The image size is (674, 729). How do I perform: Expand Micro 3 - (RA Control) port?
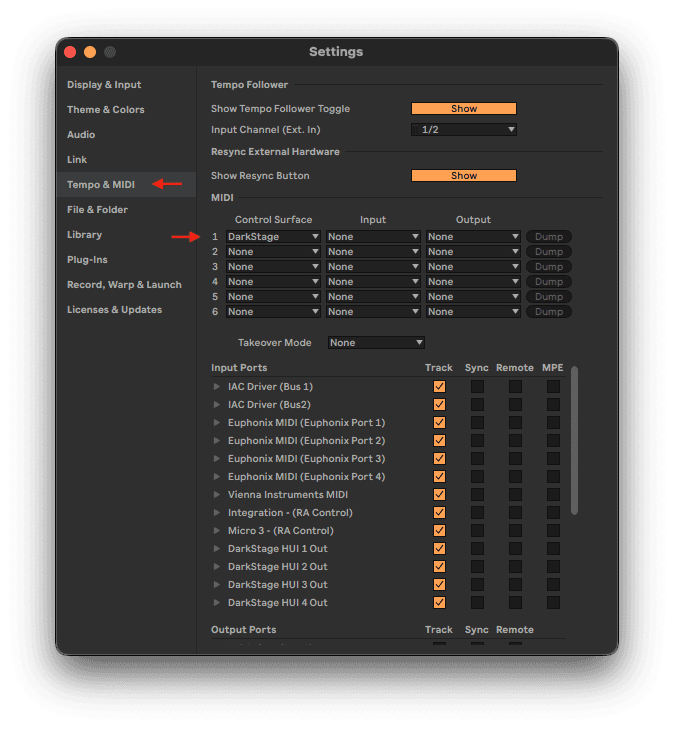click(x=217, y=530)
